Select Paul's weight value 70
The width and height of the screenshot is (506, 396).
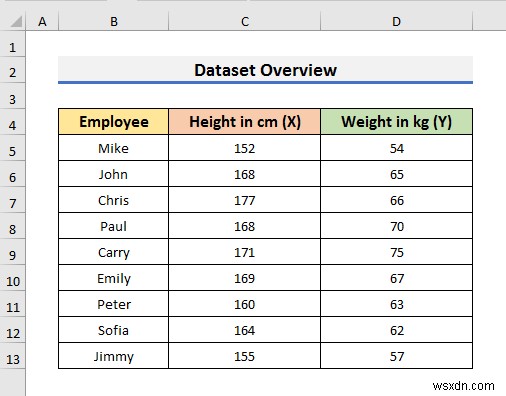coord(396,226)
